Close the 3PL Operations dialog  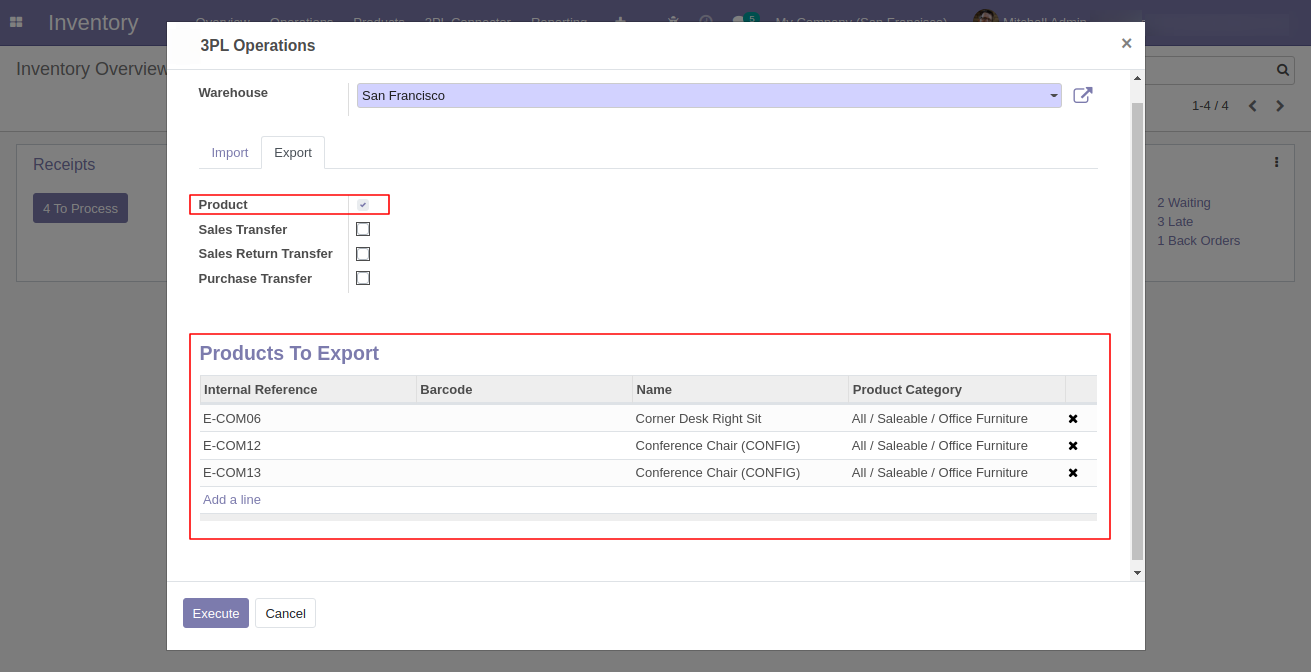click(x=1126, y=44)
